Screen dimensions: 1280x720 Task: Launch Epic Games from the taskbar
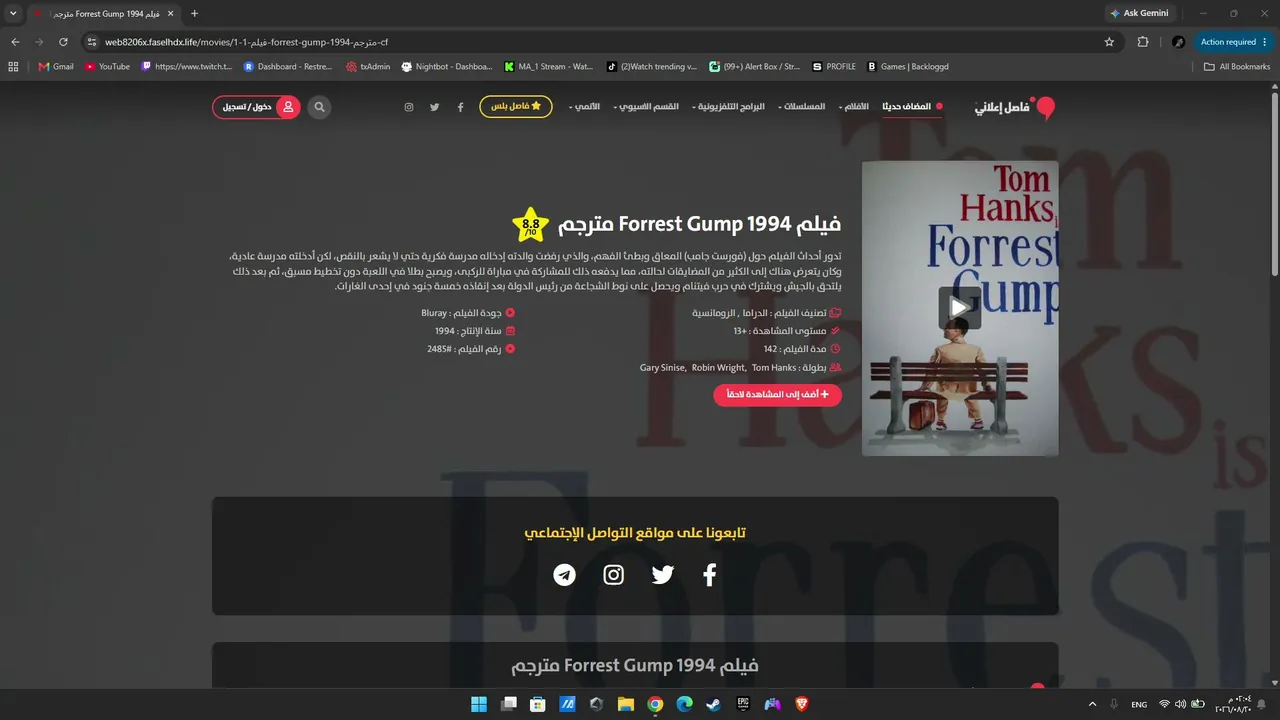743,704
